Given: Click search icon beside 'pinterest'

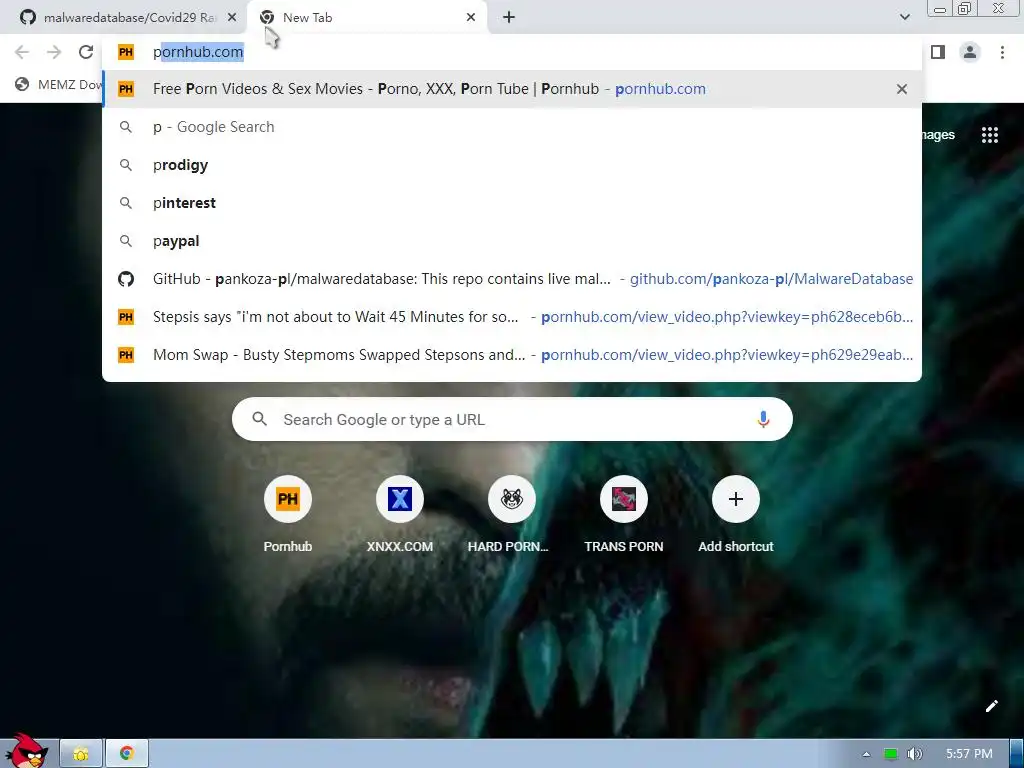Looking at the screenshot, I should coord(126,203).
